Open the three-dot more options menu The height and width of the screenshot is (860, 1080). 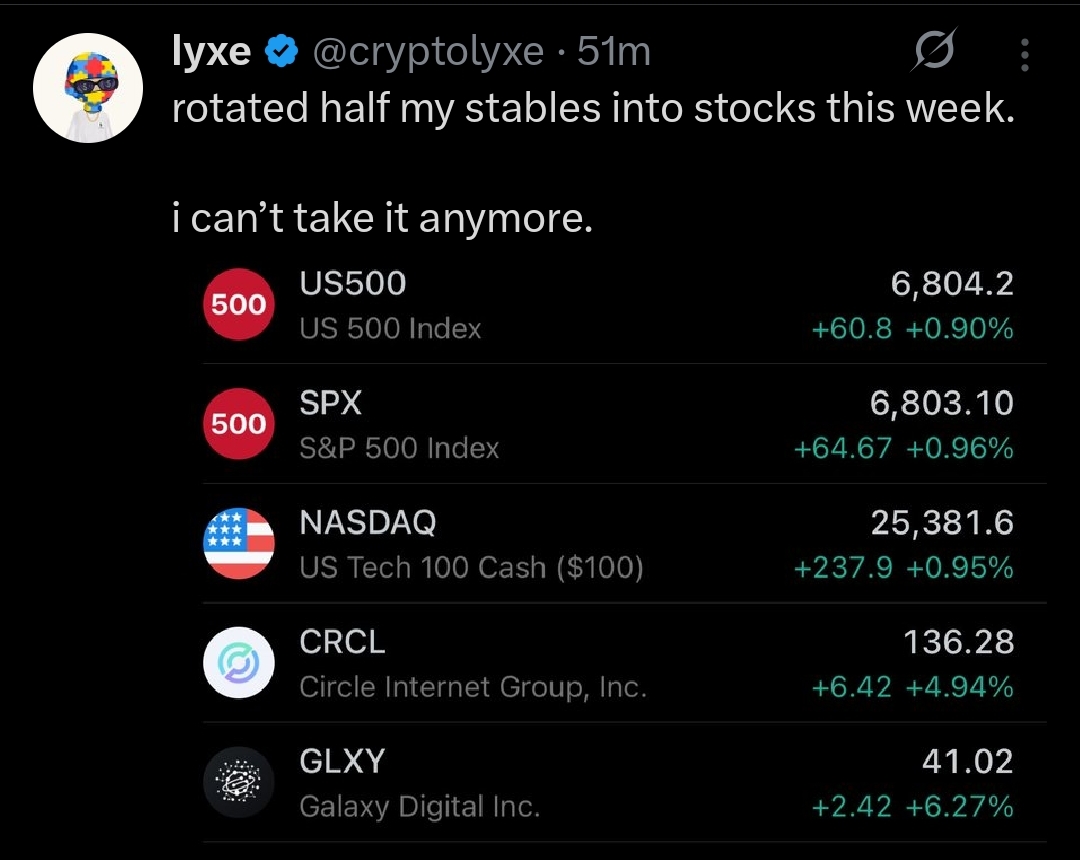tap(1024, 56)
